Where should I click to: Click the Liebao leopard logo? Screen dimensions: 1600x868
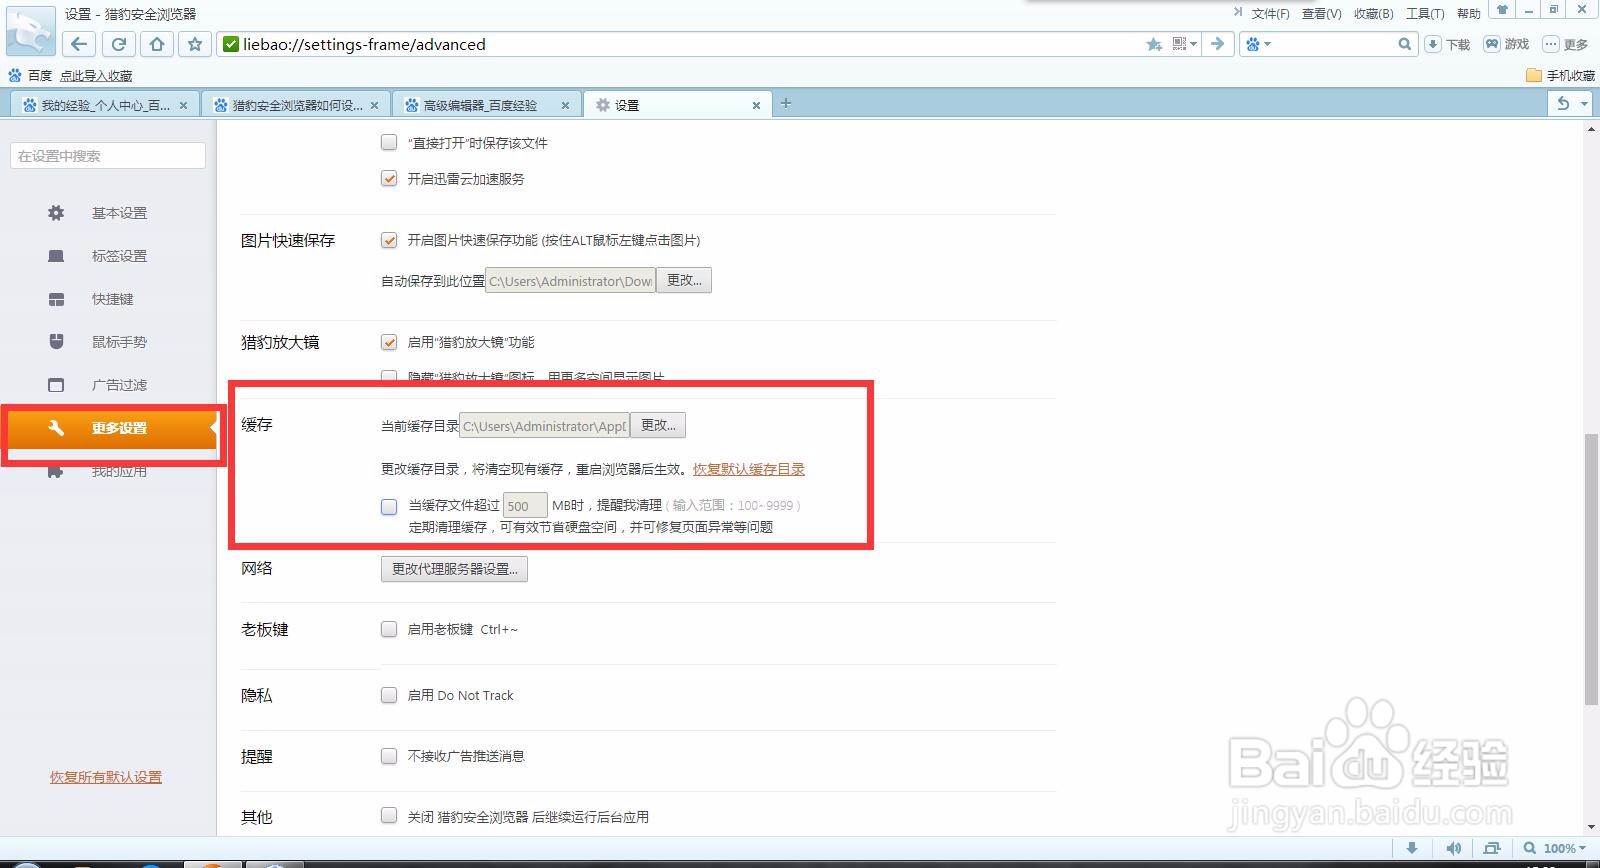coord(31,30)
